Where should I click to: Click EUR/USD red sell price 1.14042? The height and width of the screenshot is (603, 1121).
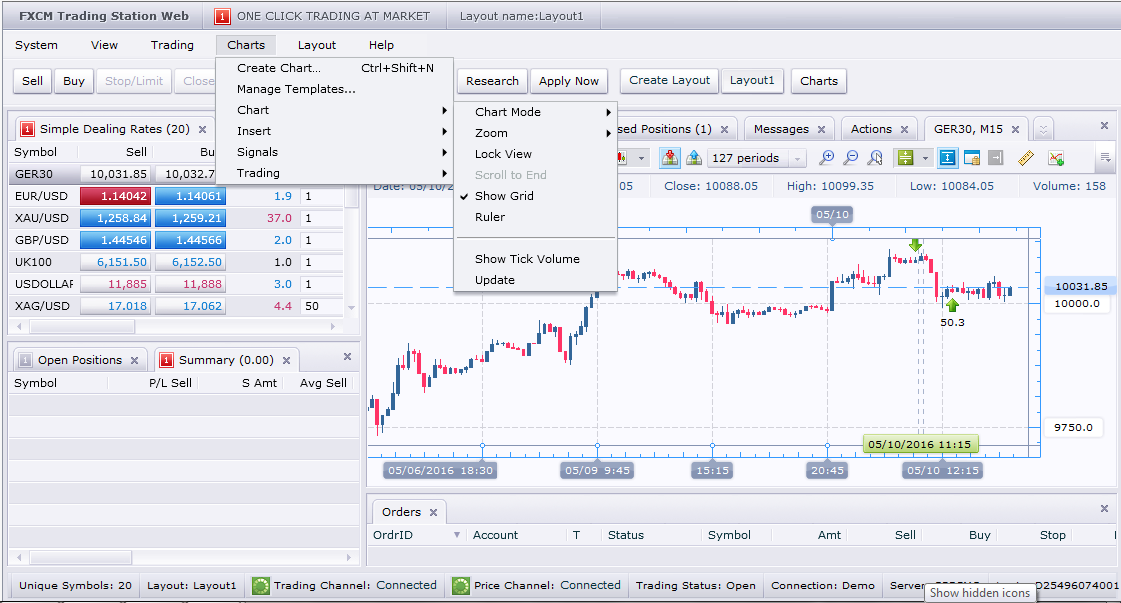pyautogui.click(x=116, y=196)
